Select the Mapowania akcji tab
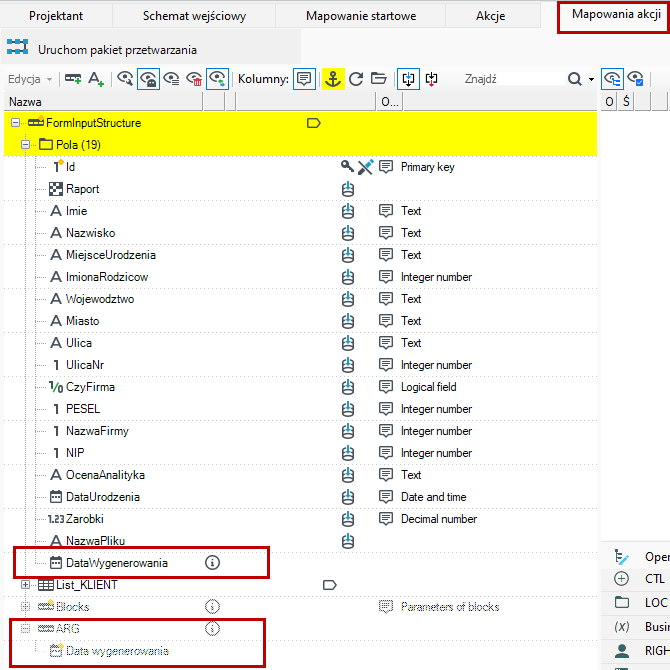 click(x=616, y=15)
